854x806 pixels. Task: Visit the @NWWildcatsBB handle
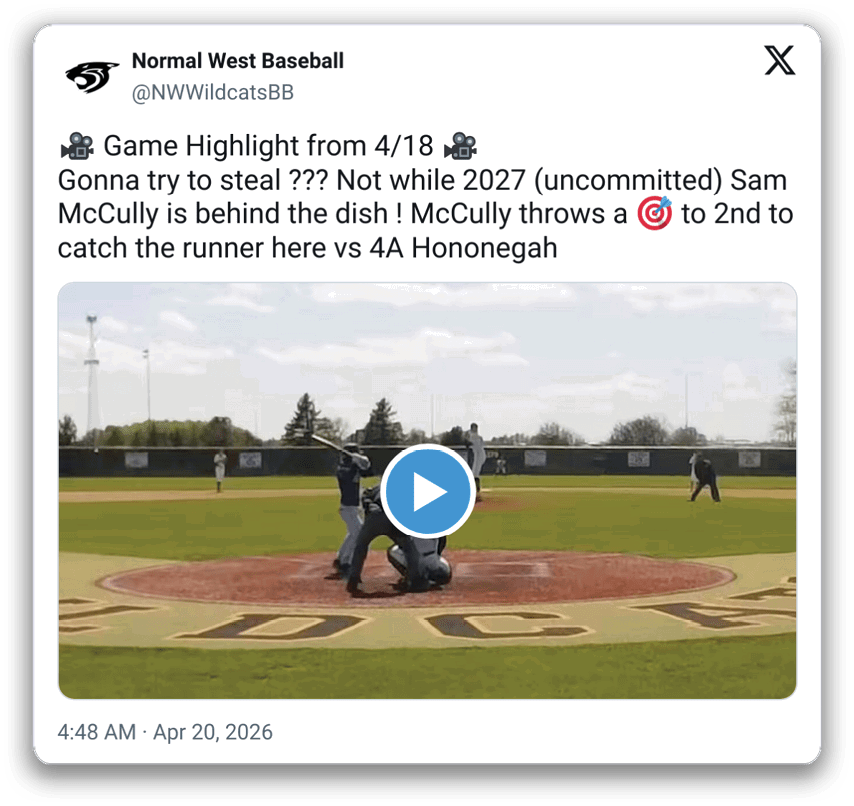point(212,93)
